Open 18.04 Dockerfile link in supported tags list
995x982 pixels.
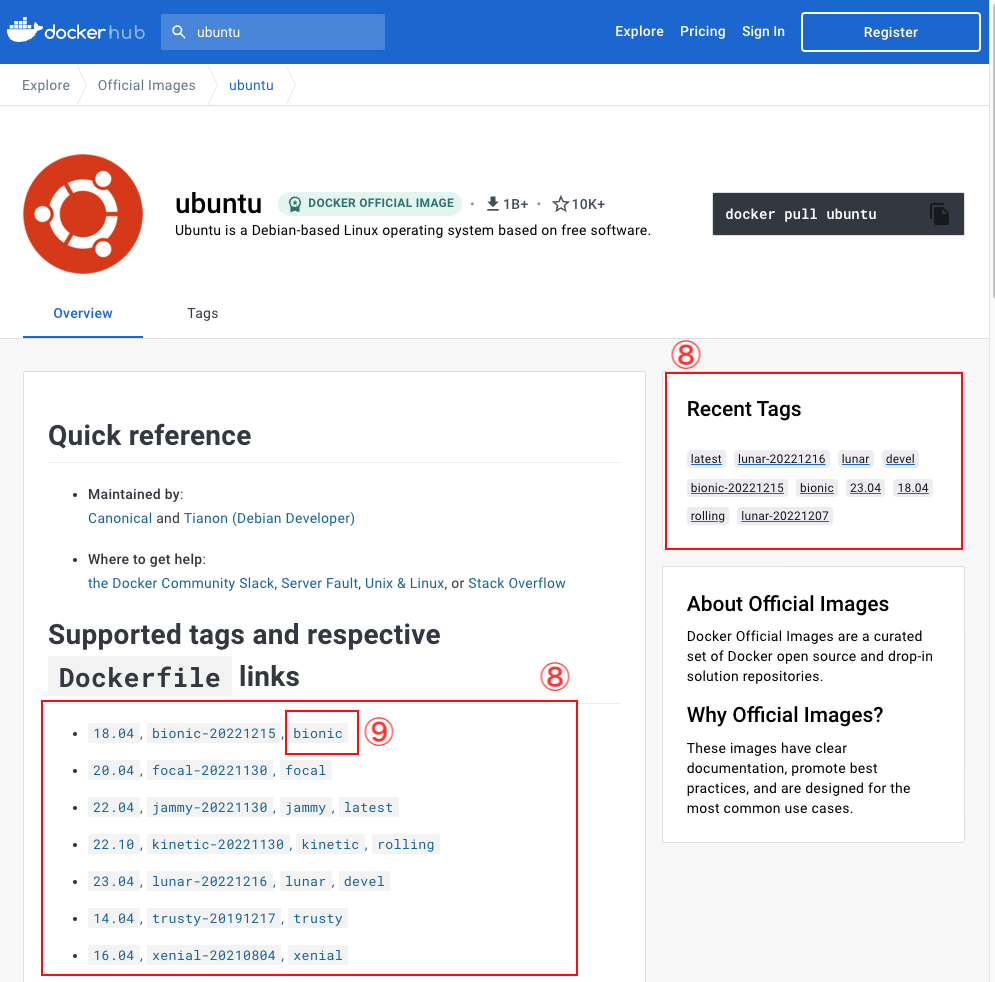coord(114,733)
